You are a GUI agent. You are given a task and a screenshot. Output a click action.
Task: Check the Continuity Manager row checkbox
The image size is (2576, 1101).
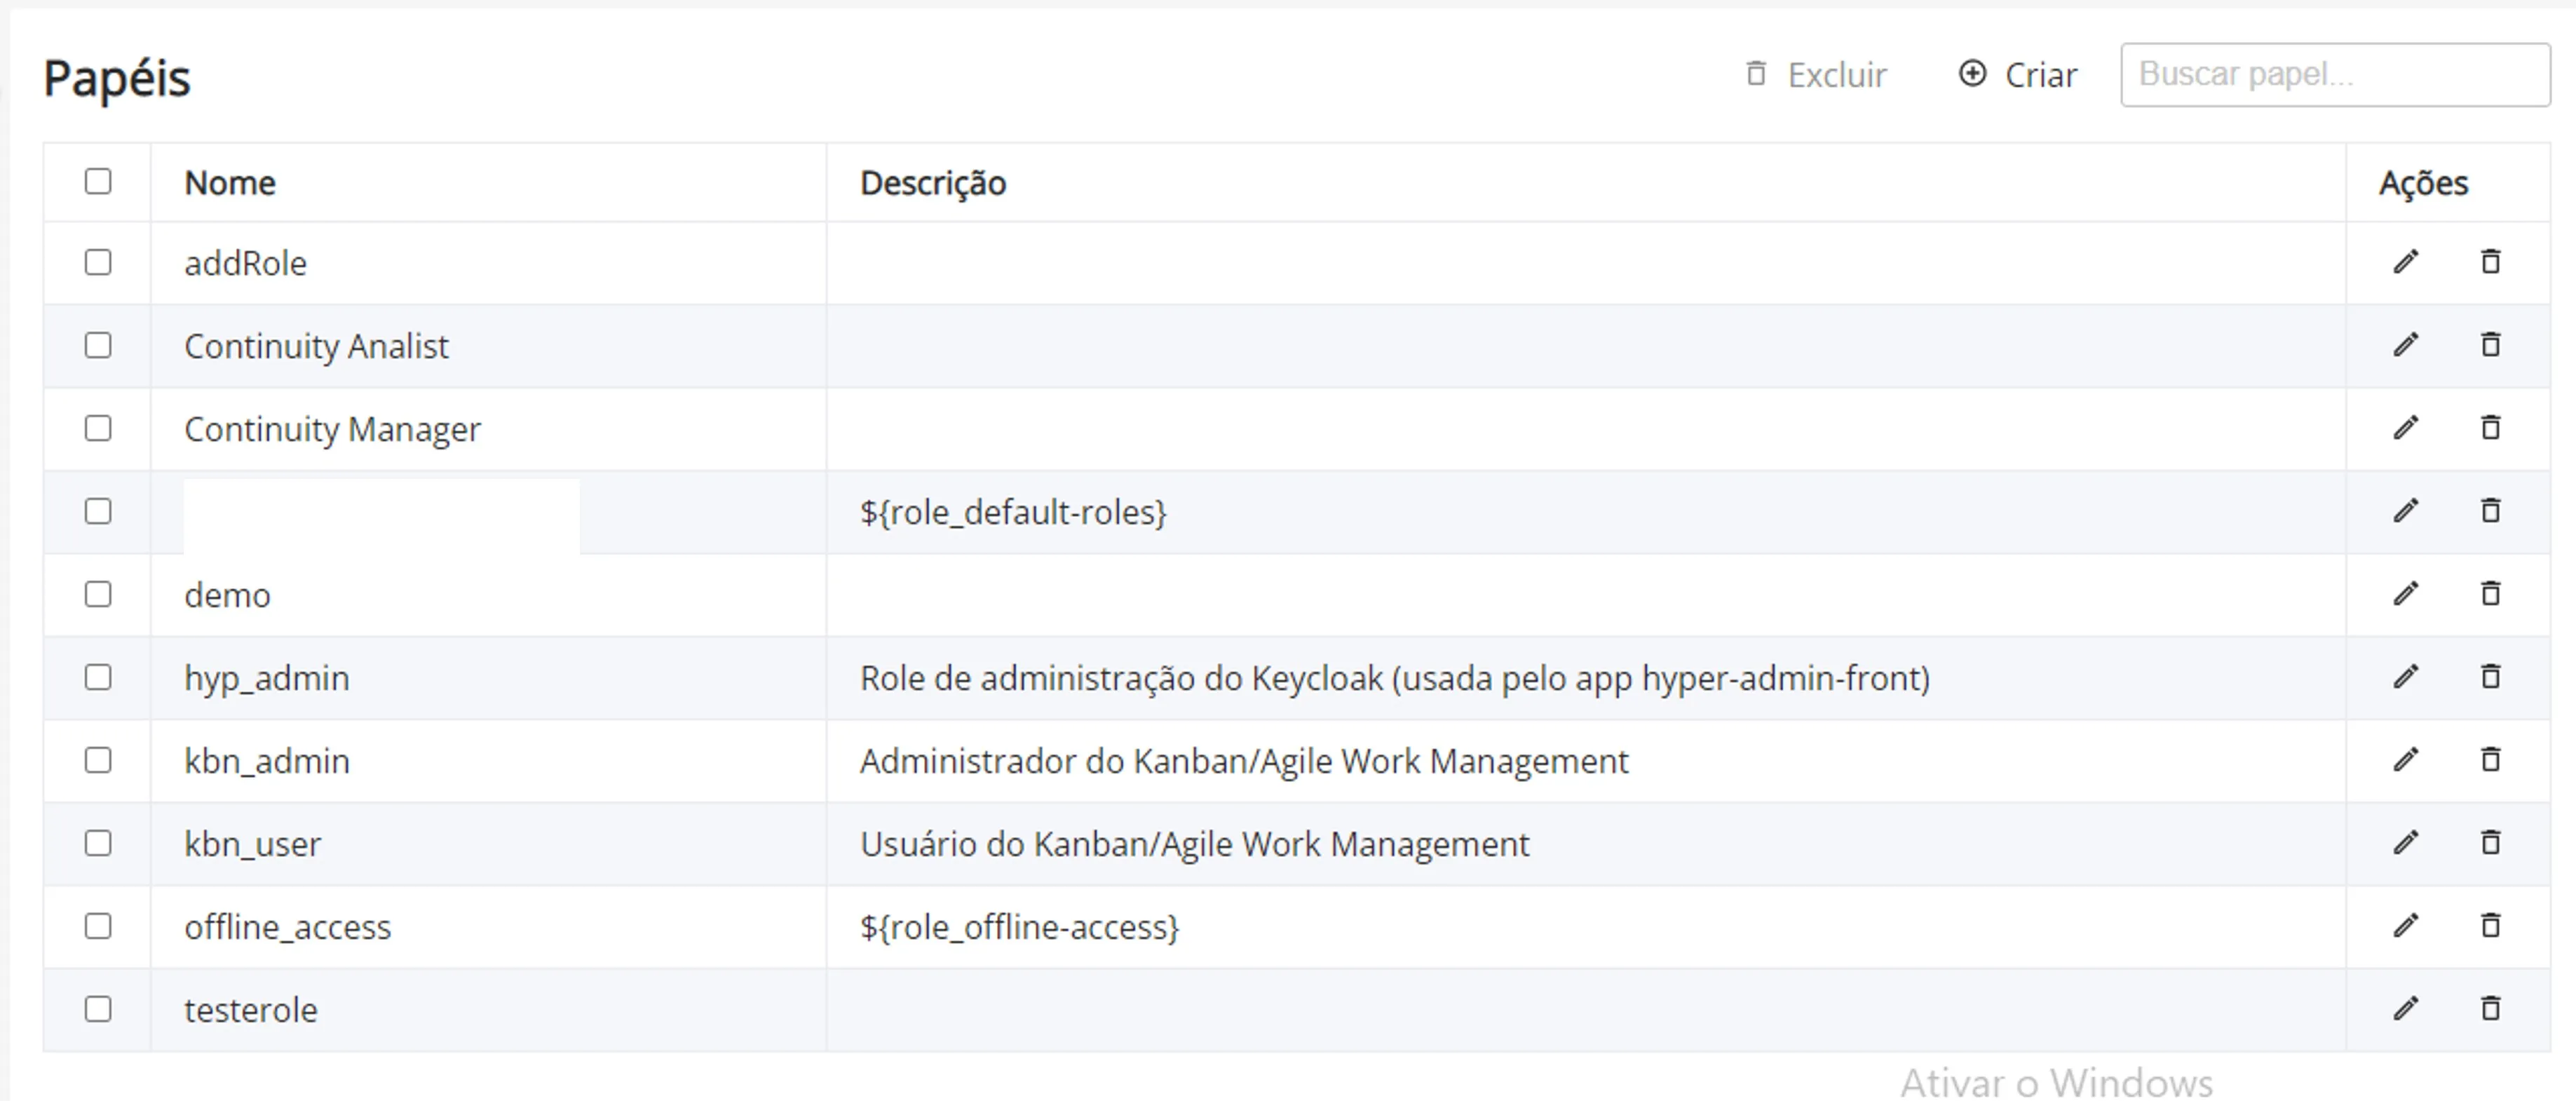tap(98, 428)
